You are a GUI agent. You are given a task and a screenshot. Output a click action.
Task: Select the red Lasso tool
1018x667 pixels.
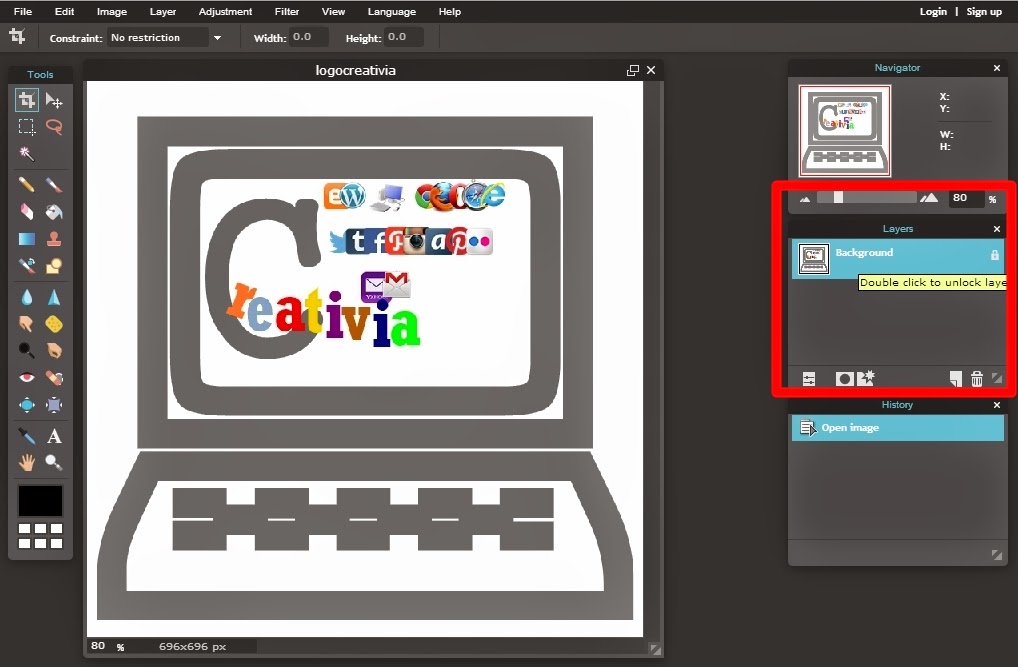54,127
